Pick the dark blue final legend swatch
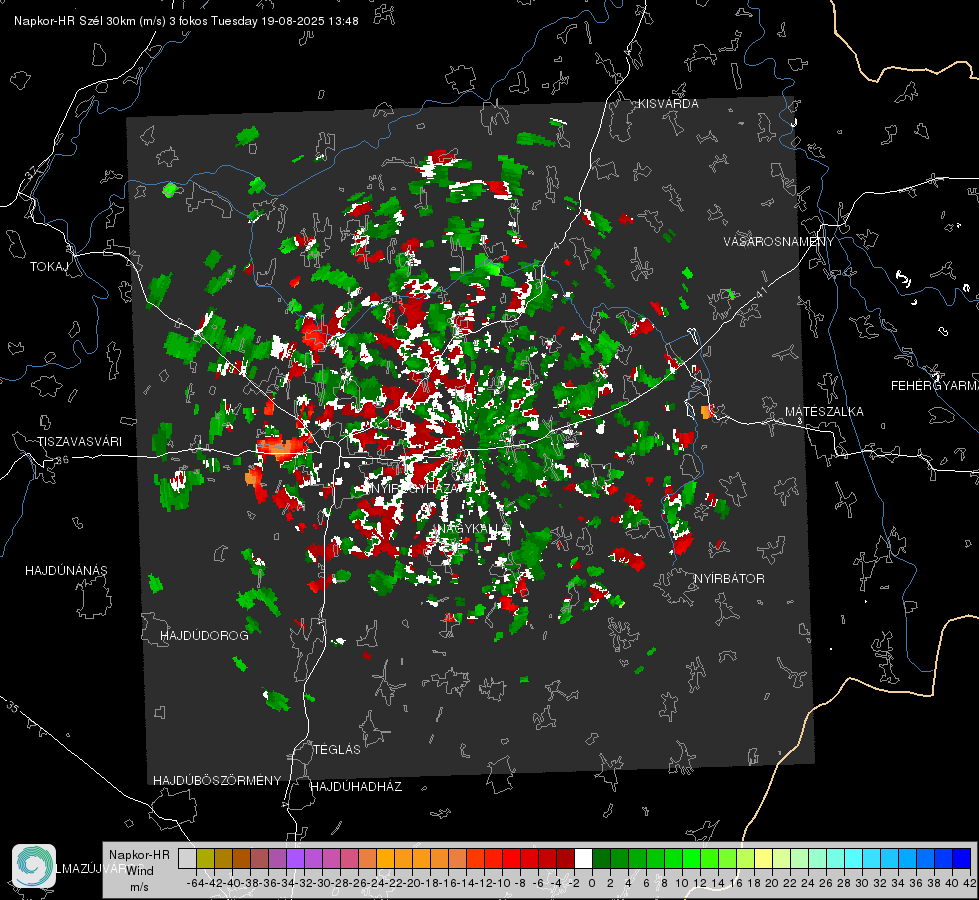 click(x=962, y=858)
